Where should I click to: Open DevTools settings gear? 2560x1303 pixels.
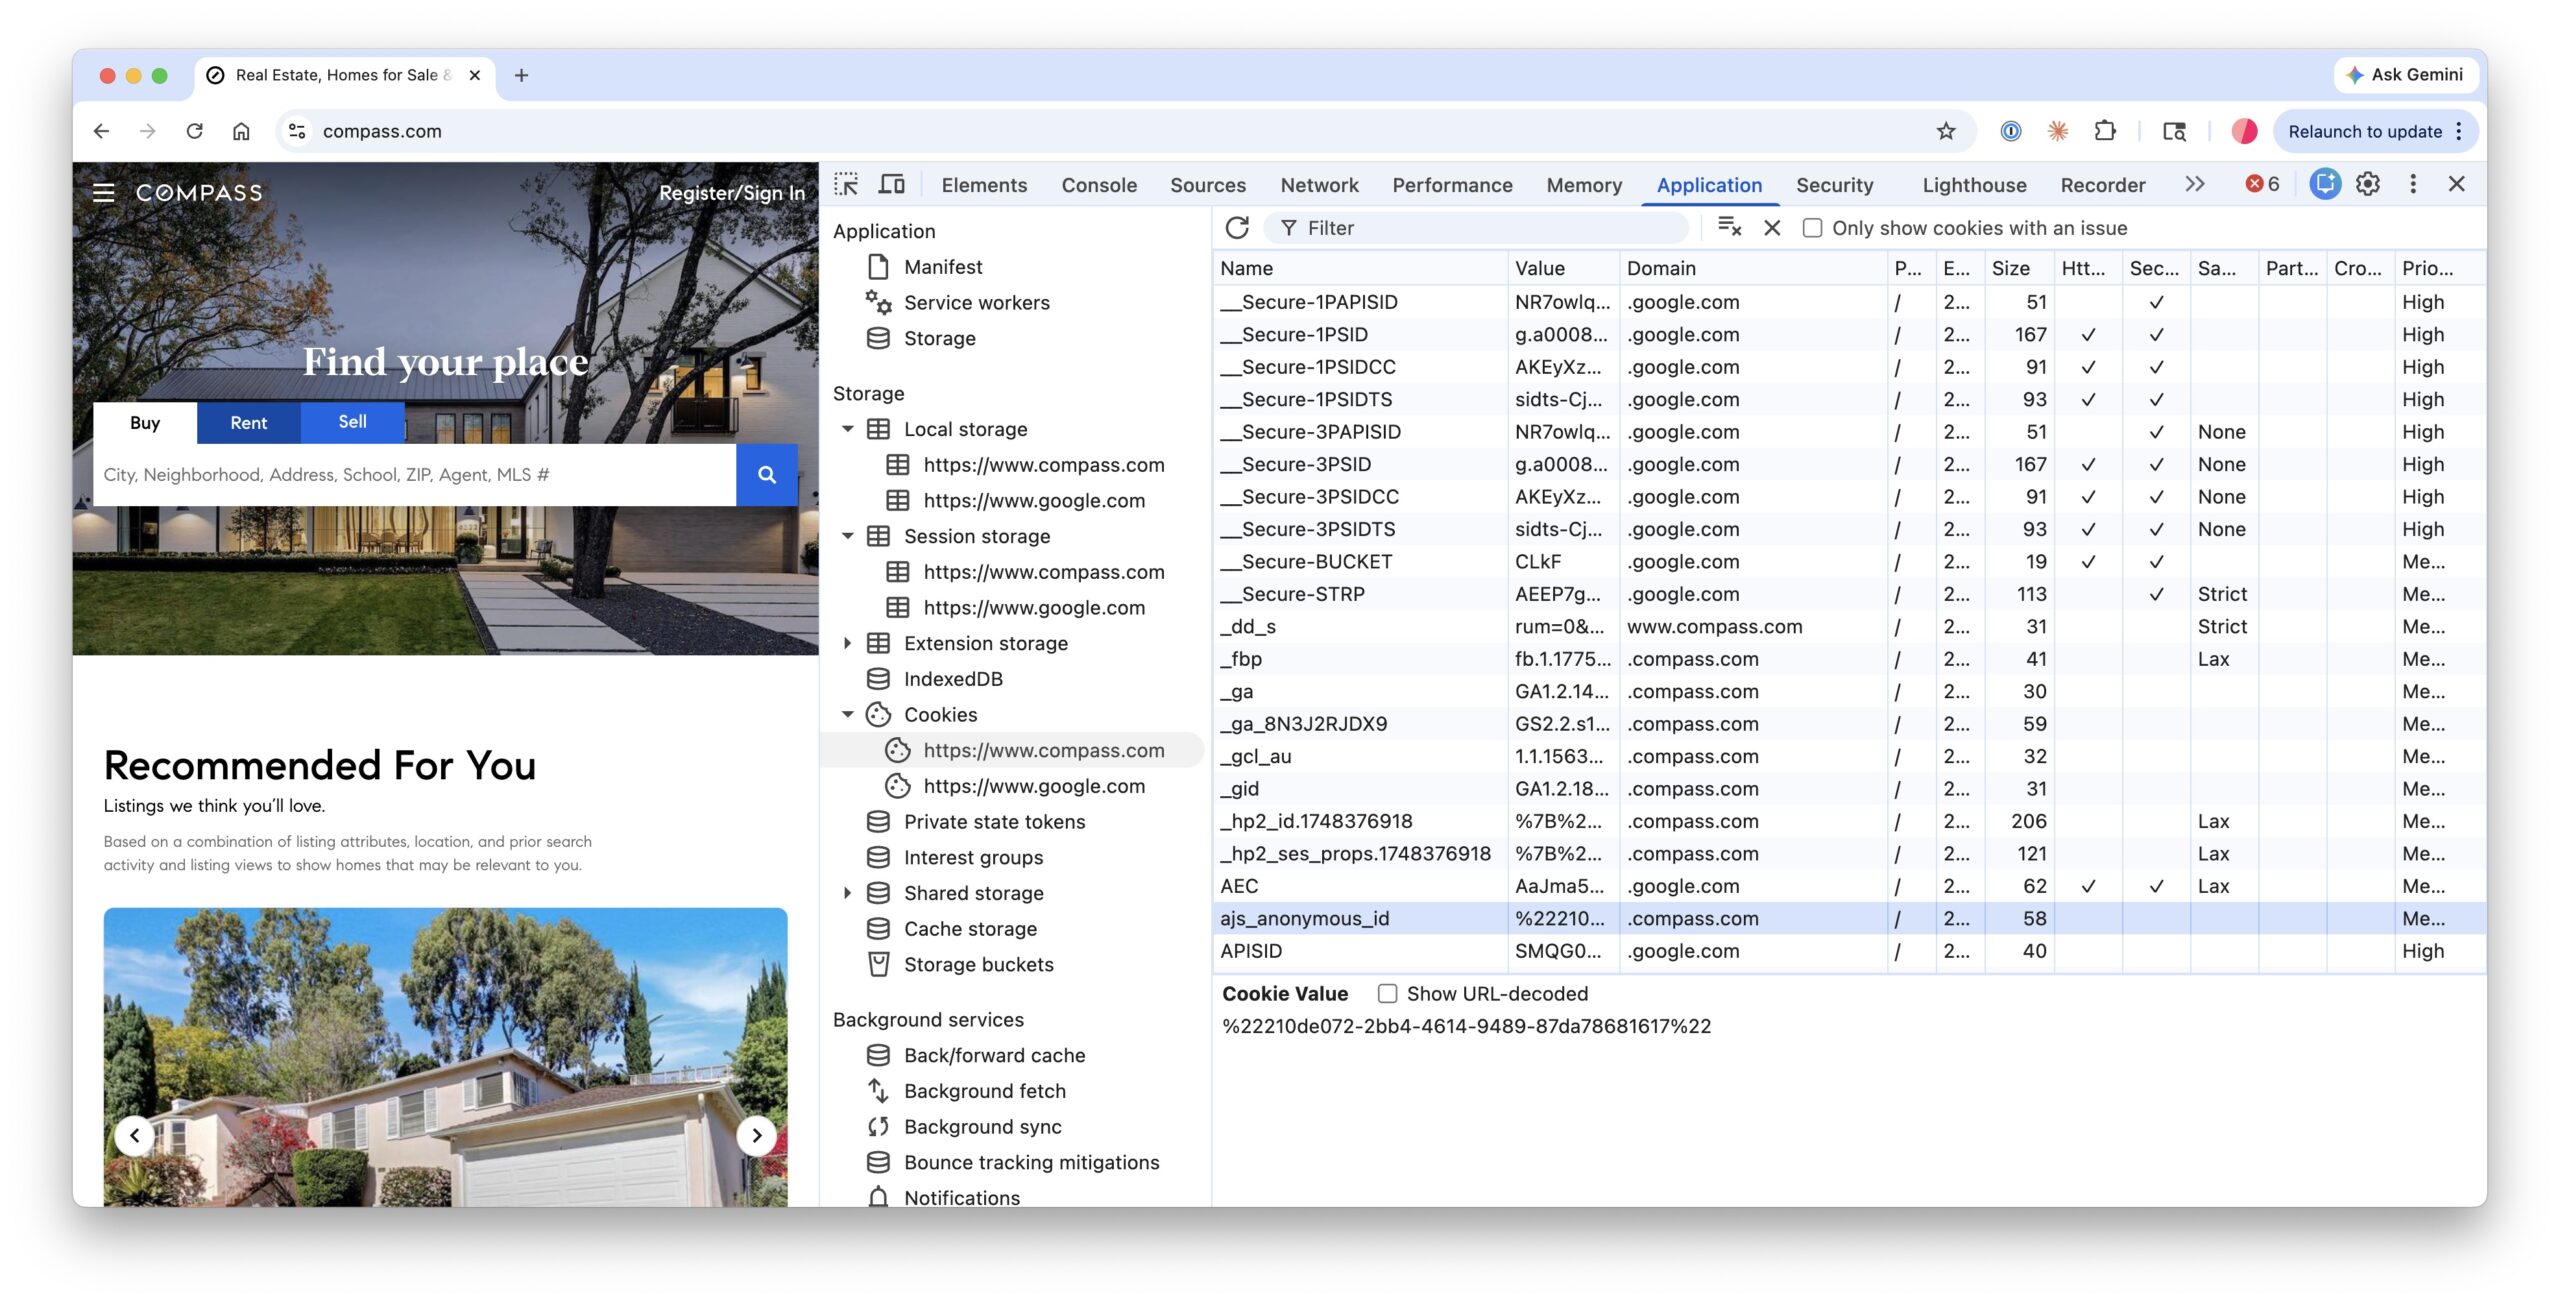(2367, 184)
